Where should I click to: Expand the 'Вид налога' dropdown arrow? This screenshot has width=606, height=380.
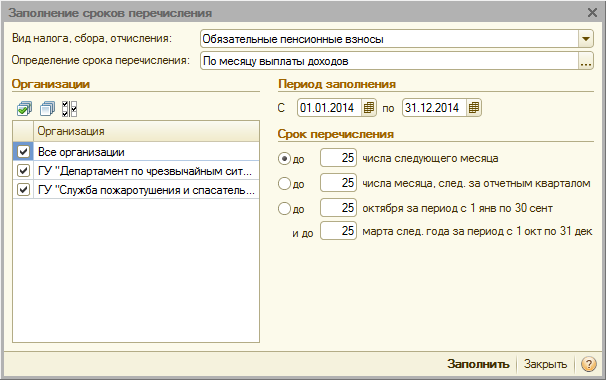click(586, 39)
